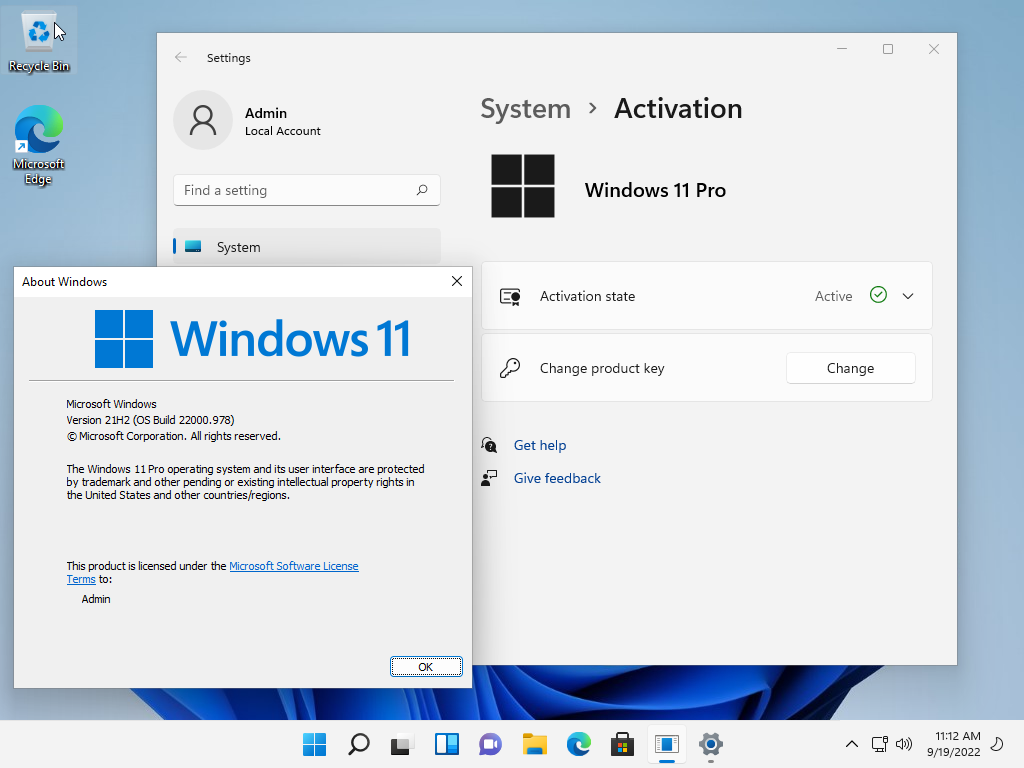Image resolution: width=1024 pixels, height=768 pixels.
Task: Minimize the Settings window
Action: [x=842, y=49]
